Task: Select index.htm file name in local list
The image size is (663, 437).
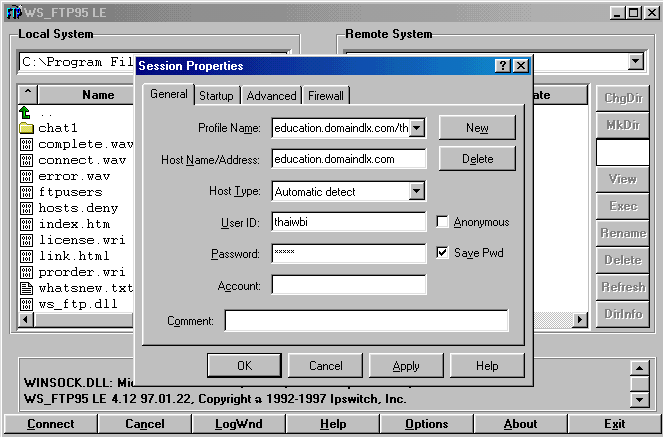Action: (x=74, y=224)
